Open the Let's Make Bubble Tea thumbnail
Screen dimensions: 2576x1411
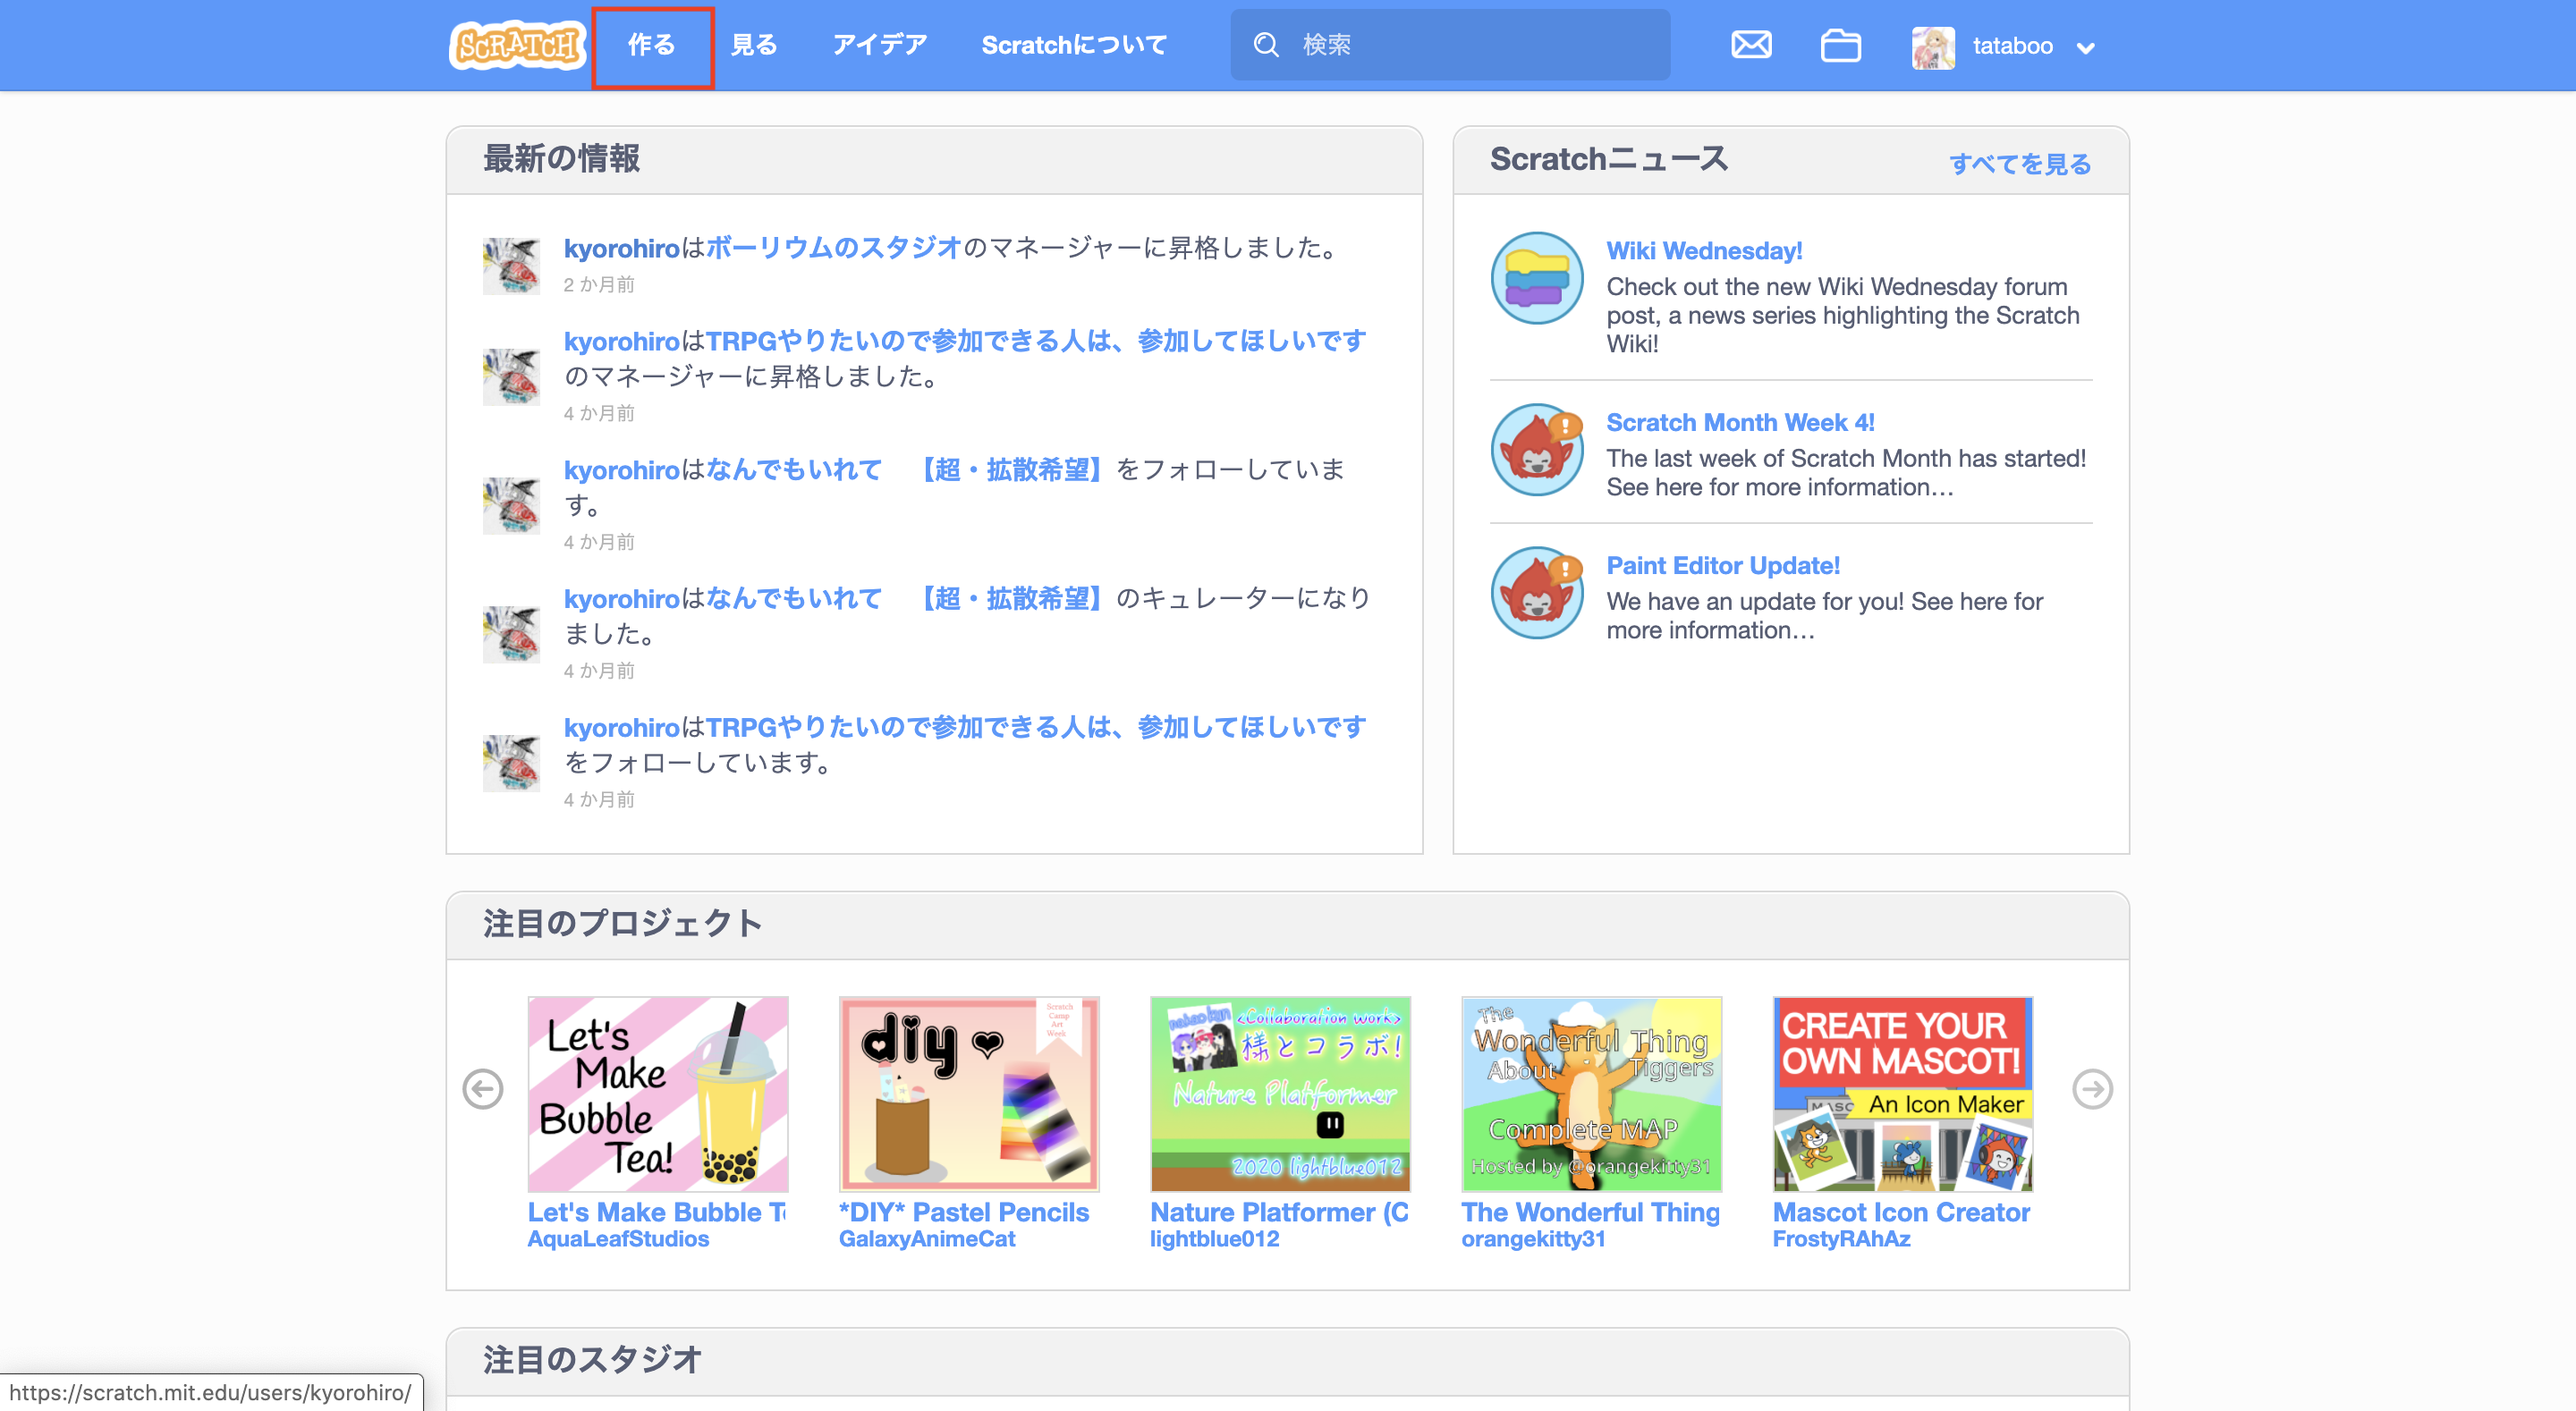(x=657, y=1093)
